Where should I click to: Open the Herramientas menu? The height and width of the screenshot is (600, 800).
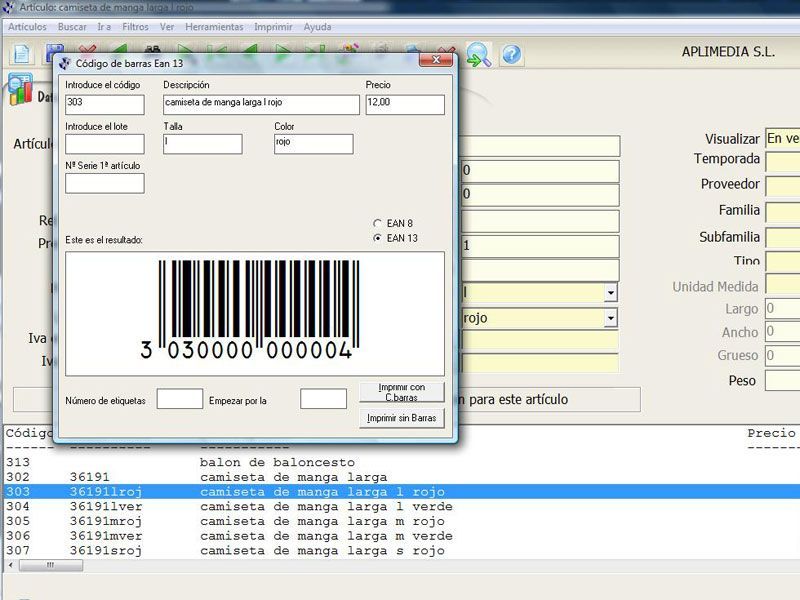point(214,27)
